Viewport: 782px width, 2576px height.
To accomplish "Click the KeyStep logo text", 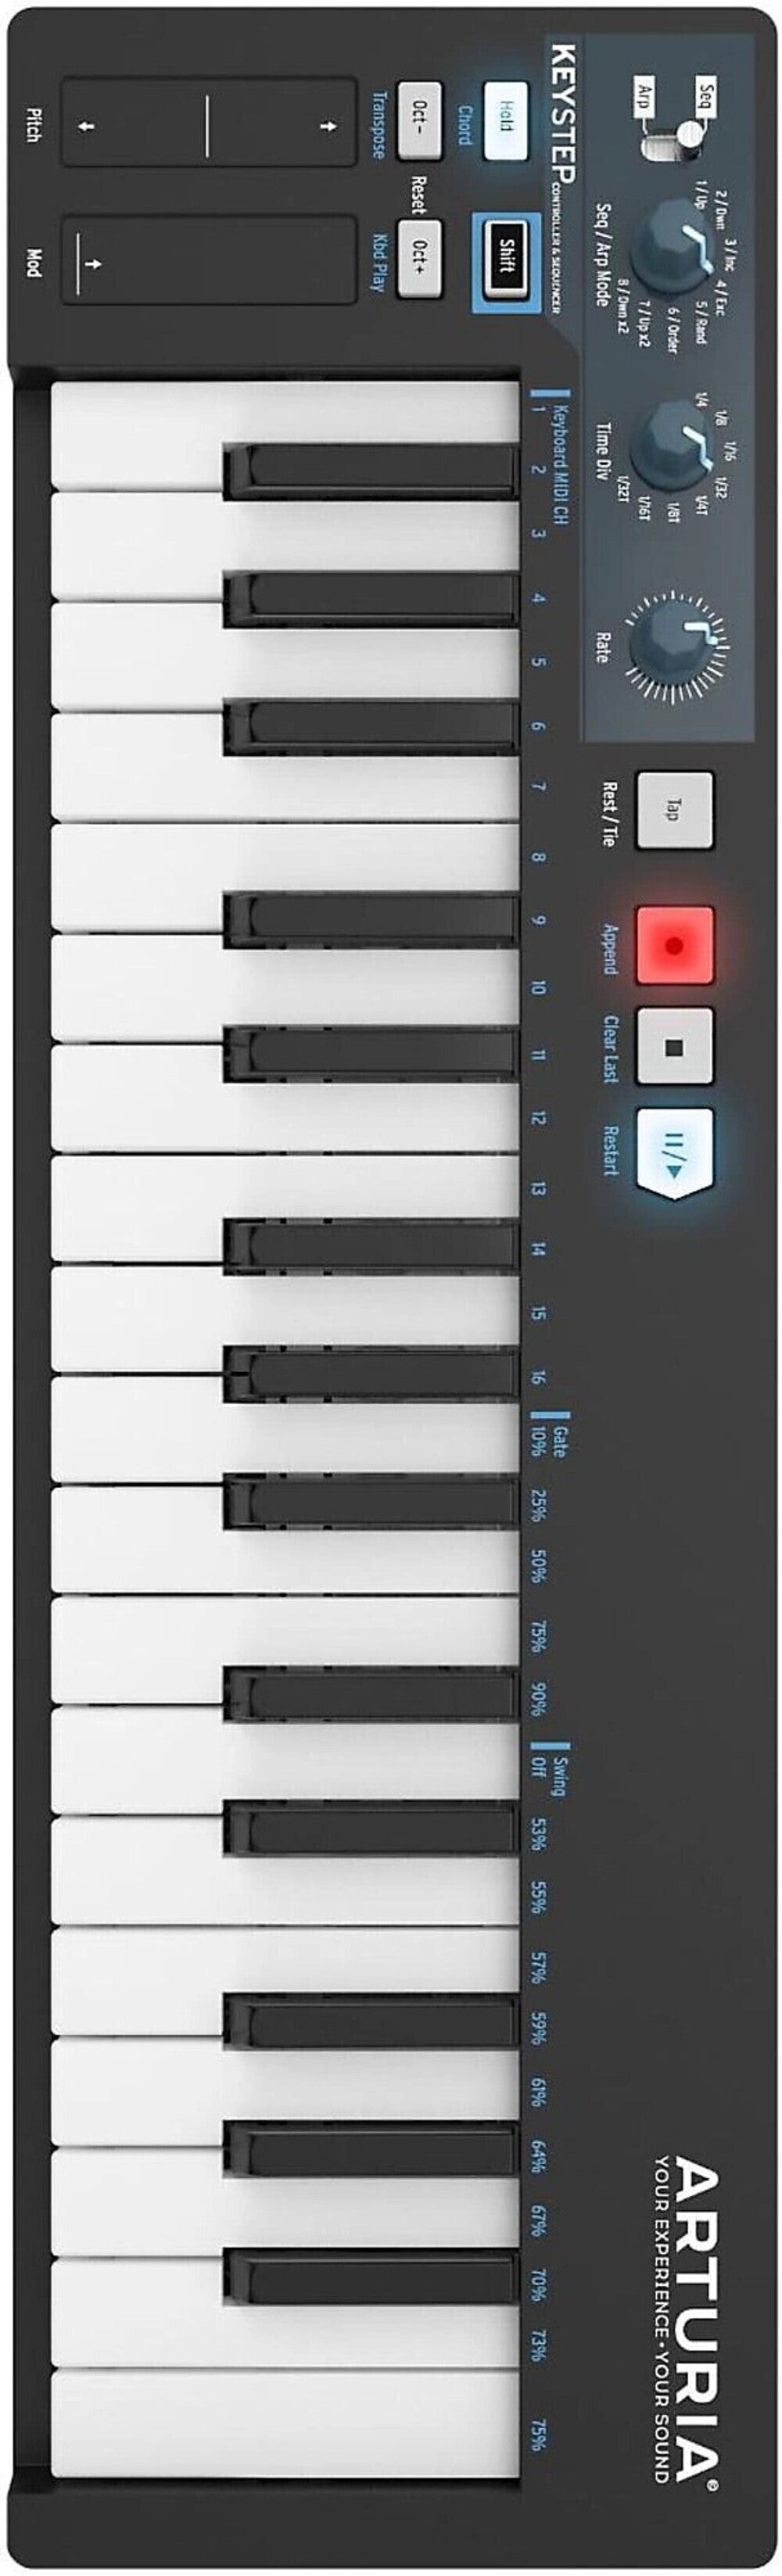I will [562, 112].
